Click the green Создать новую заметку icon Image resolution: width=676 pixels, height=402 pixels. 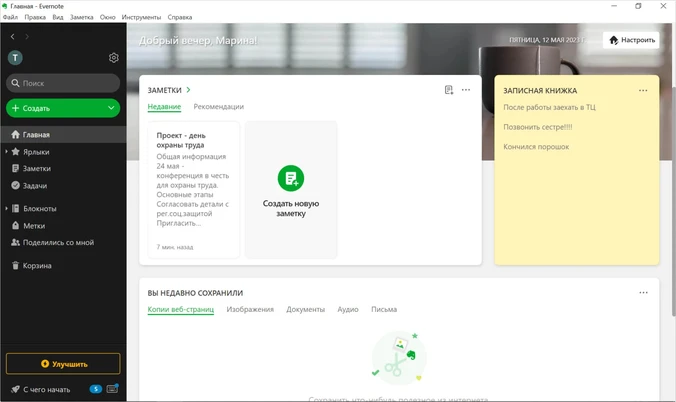291,178
